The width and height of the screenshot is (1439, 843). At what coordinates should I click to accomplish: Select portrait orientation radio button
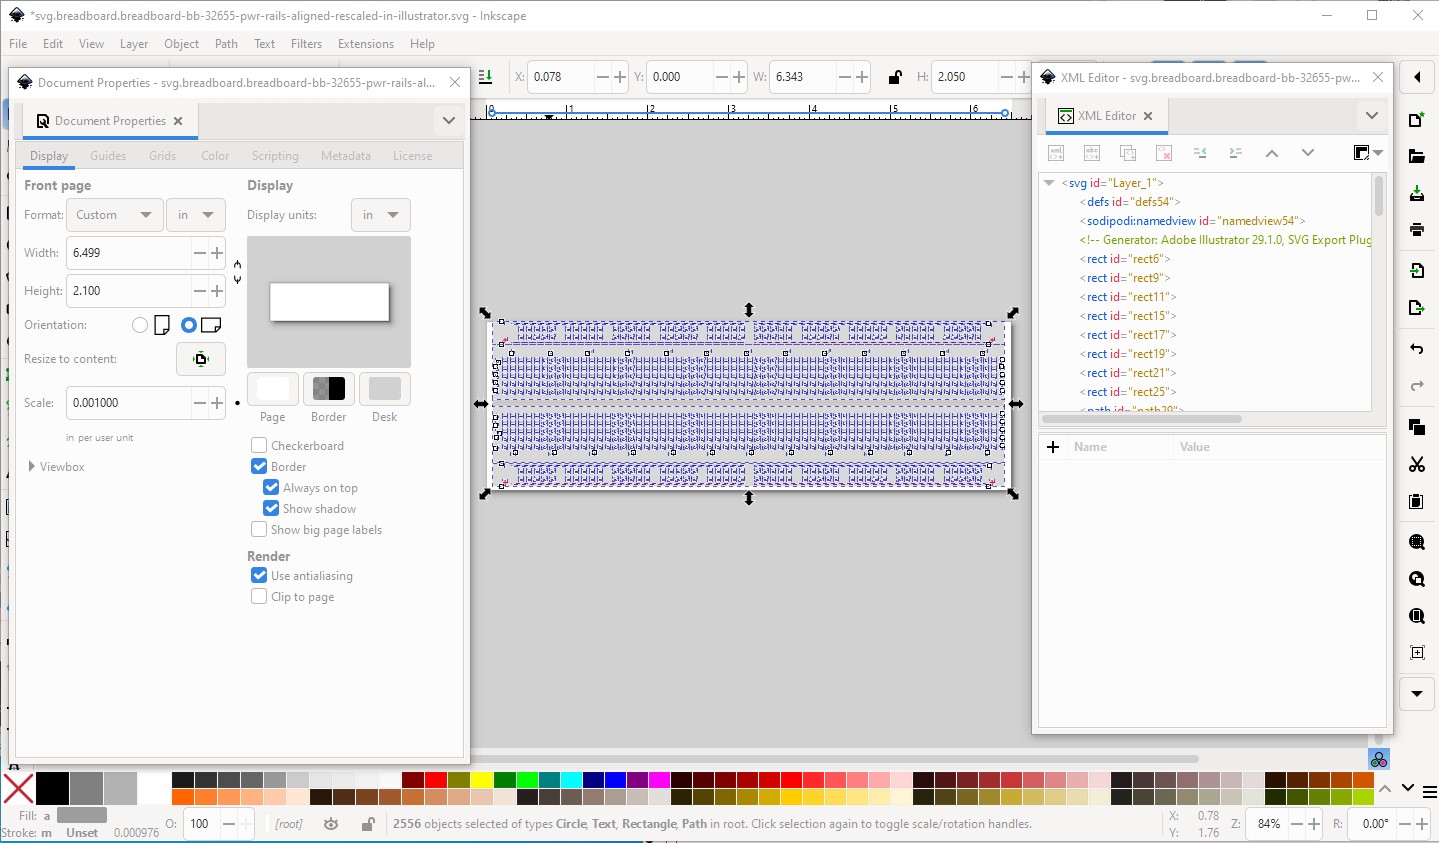click(x=140, y=325)
